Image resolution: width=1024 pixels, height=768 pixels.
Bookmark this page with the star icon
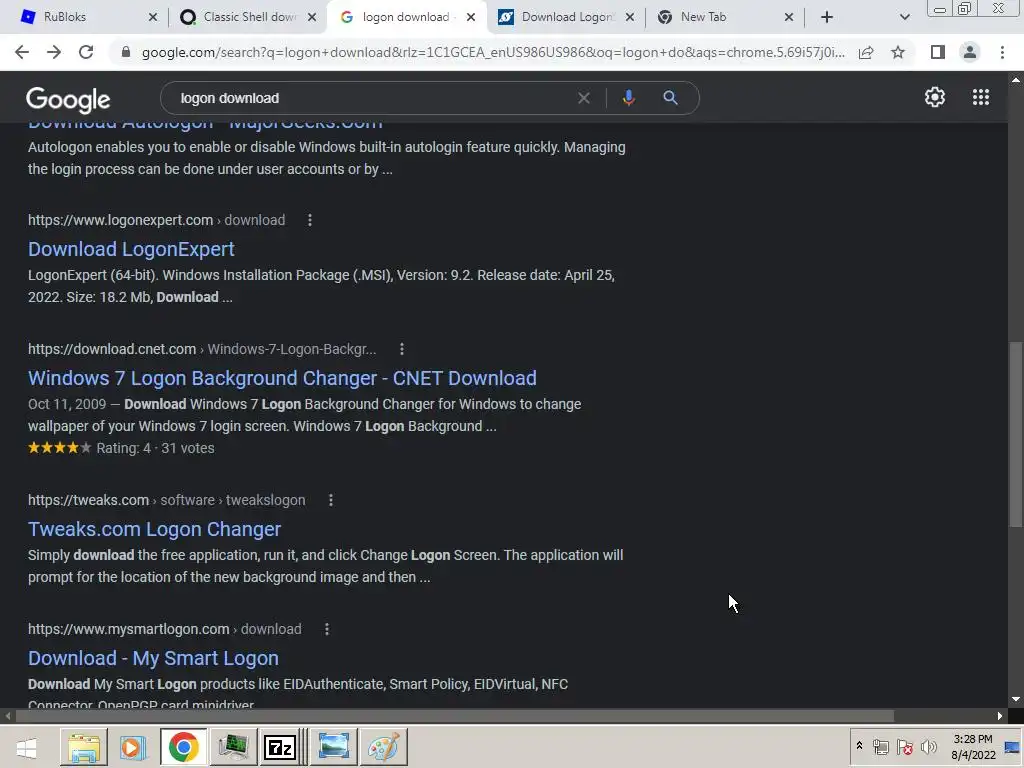coord(898,52)
